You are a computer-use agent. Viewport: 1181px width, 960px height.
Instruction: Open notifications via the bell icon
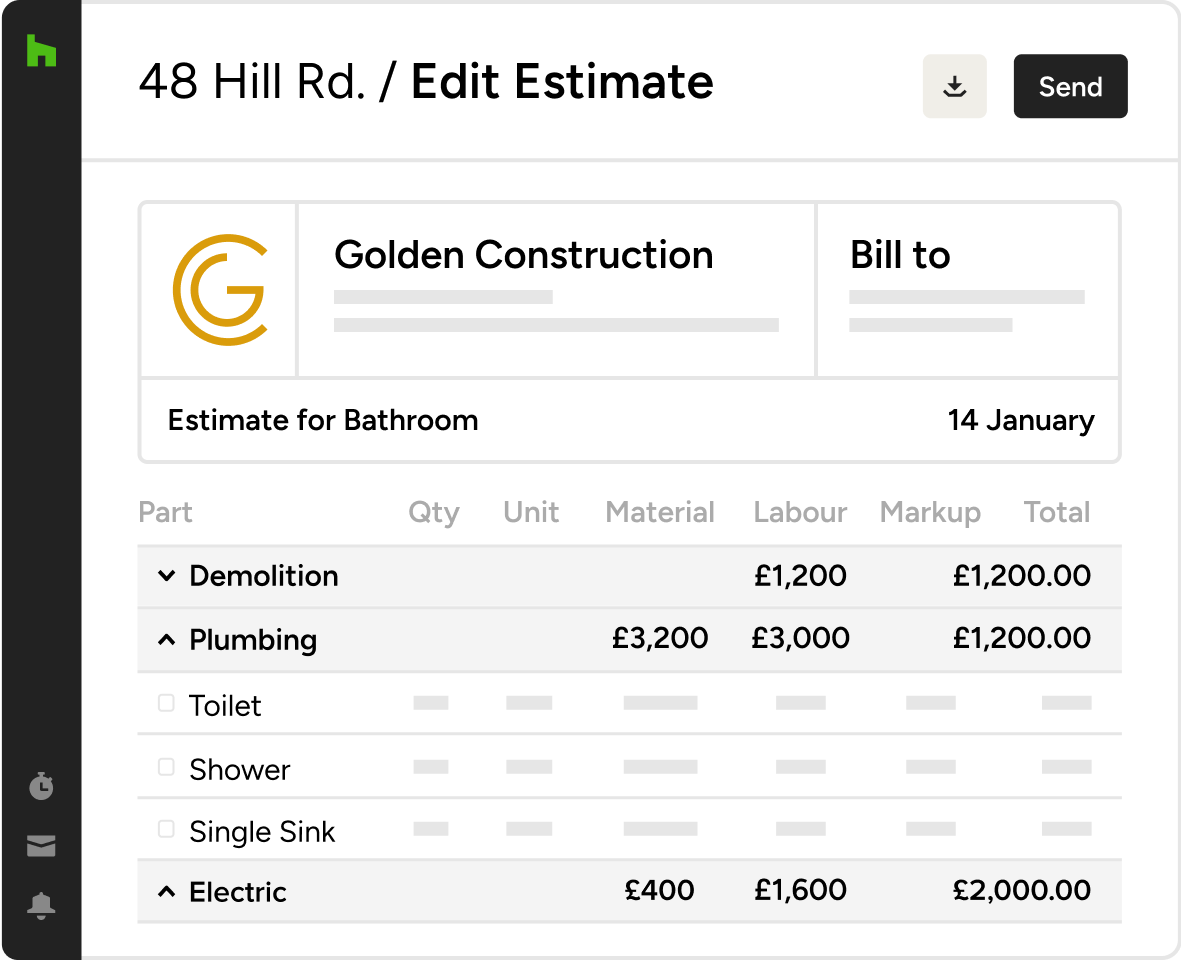coord(41,906)
